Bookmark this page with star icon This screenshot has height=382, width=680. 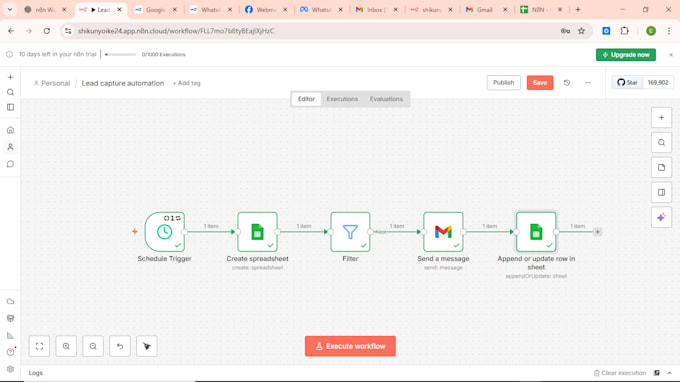(582, 31)
